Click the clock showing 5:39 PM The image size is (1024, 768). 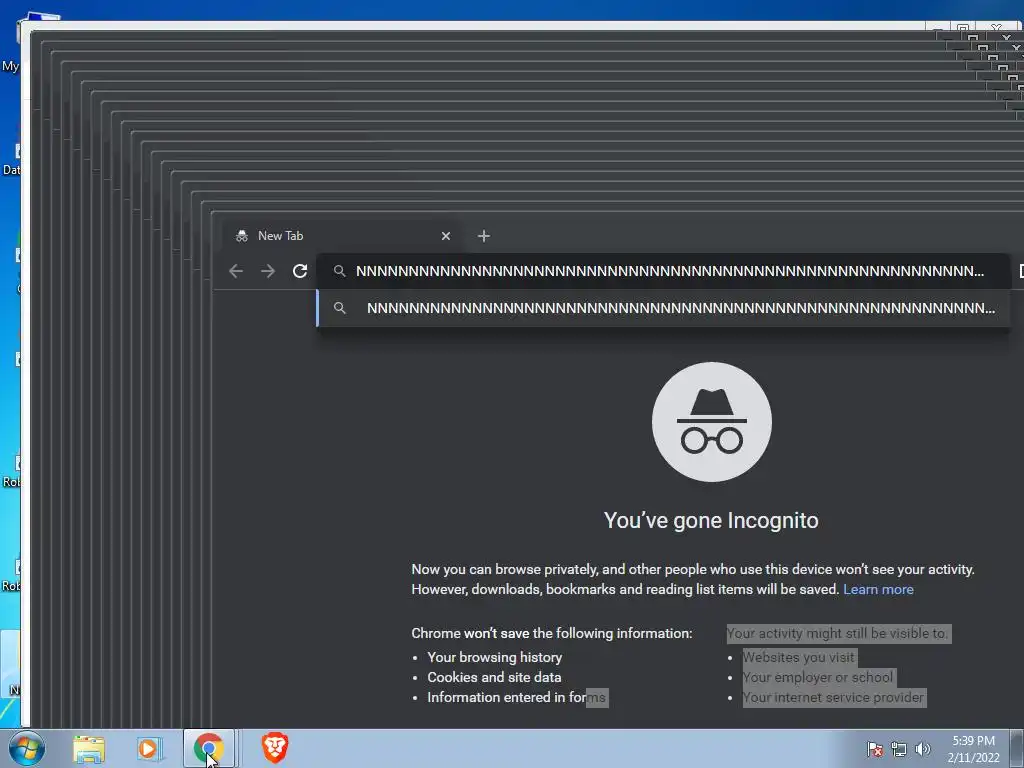pos(973,749)
